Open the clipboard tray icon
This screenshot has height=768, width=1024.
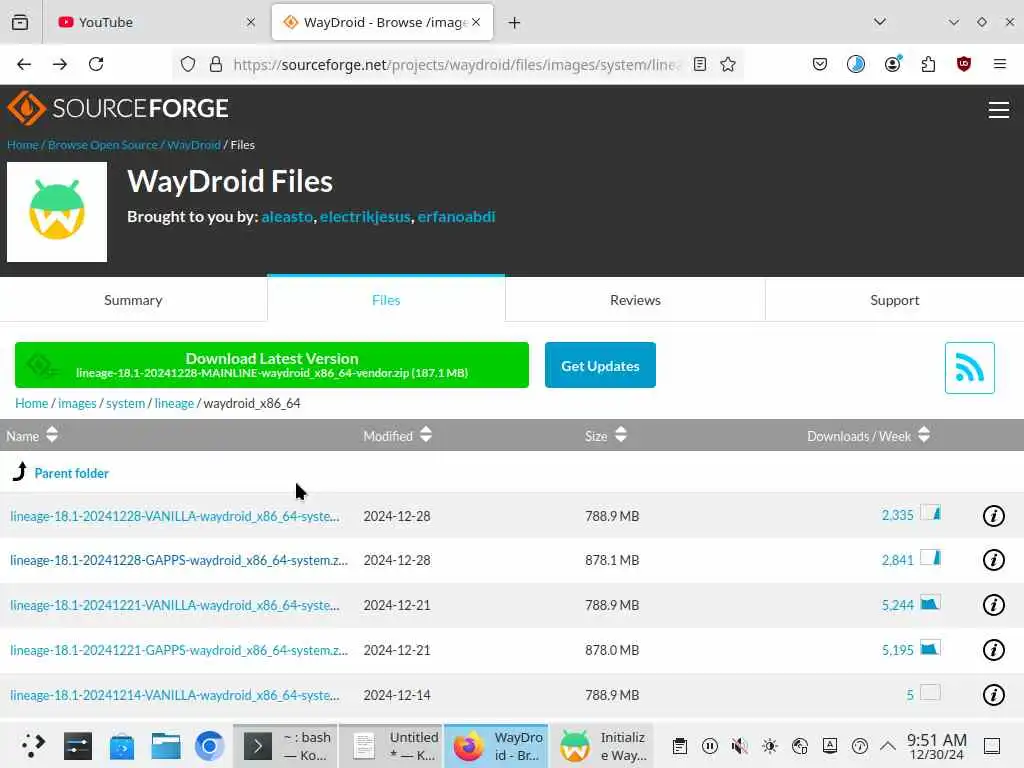click(x=679, y=746)
